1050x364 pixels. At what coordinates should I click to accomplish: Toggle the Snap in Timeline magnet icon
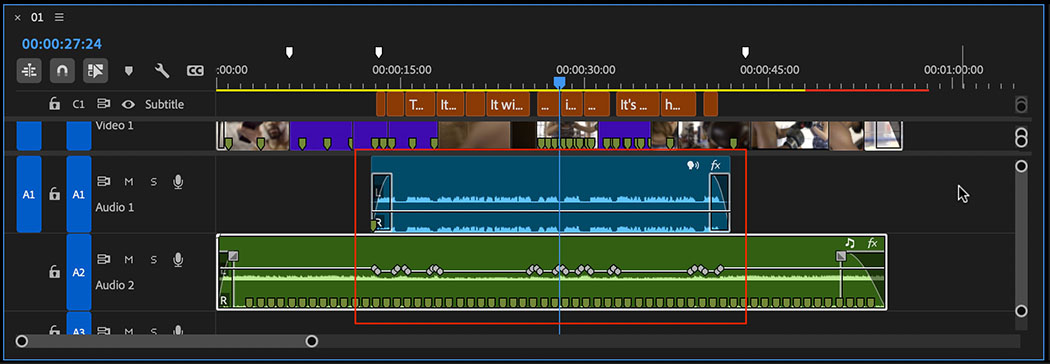pos(62,70)
